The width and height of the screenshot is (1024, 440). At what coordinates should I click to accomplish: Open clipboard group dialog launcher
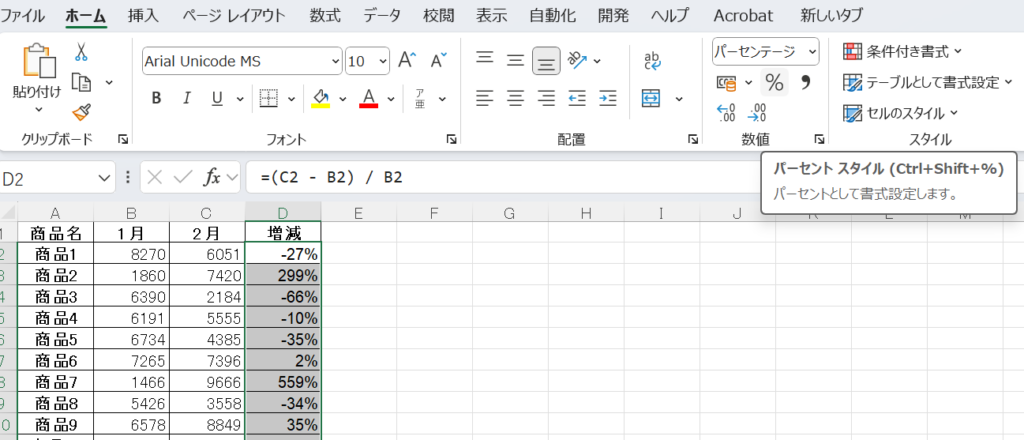[x=122, y=139]
